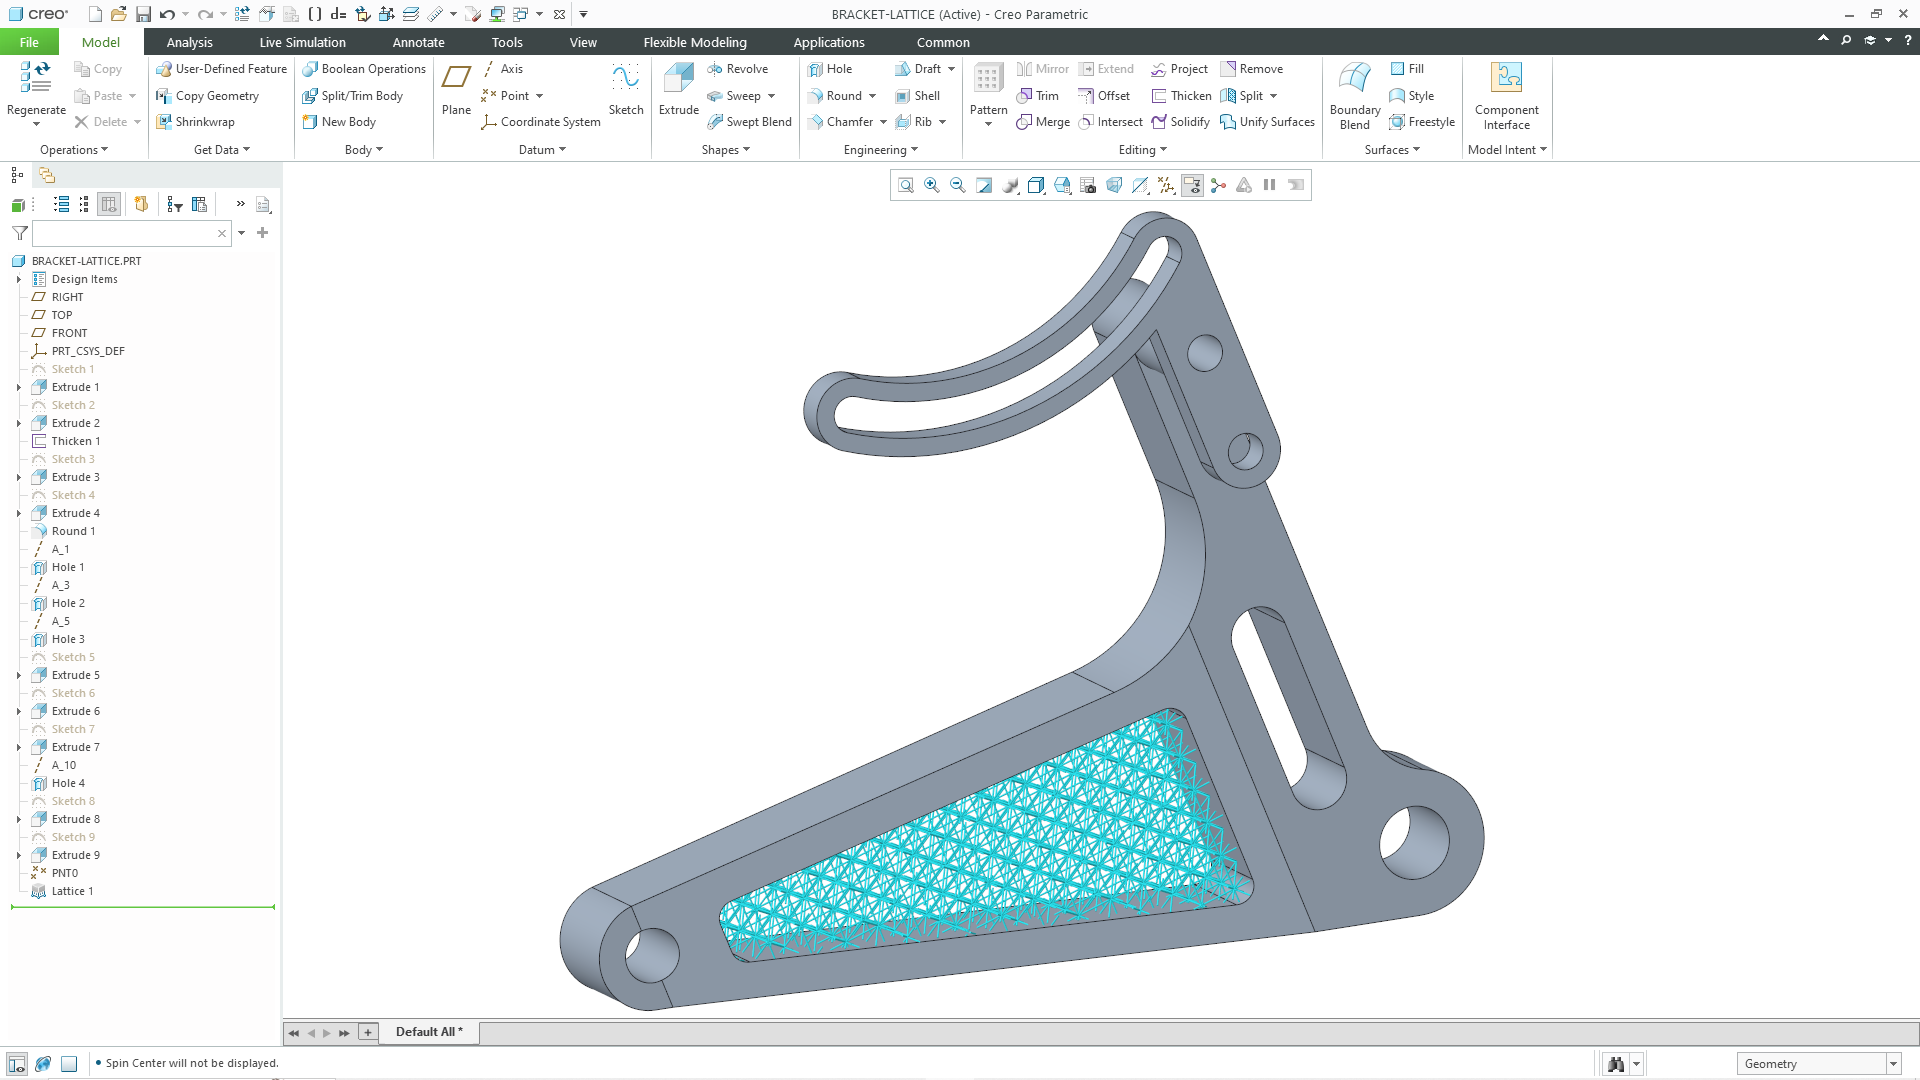
Task: Open Boolean Operations in the Body group
Action: click(363, 68)
